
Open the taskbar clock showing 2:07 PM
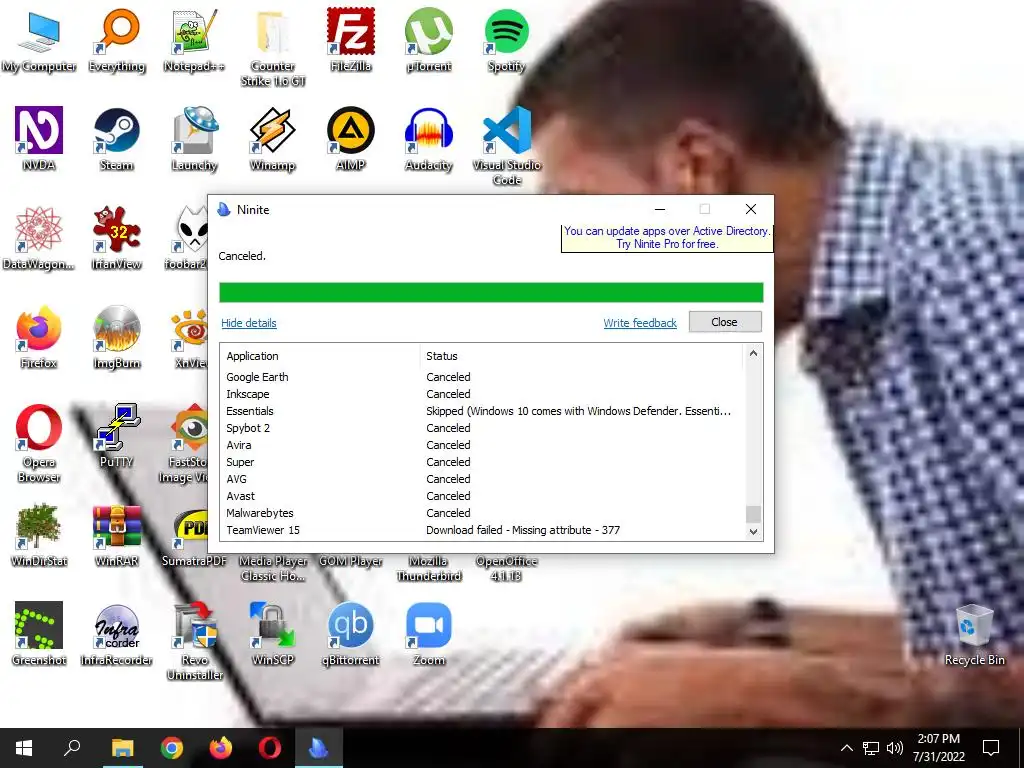[939, 748]
